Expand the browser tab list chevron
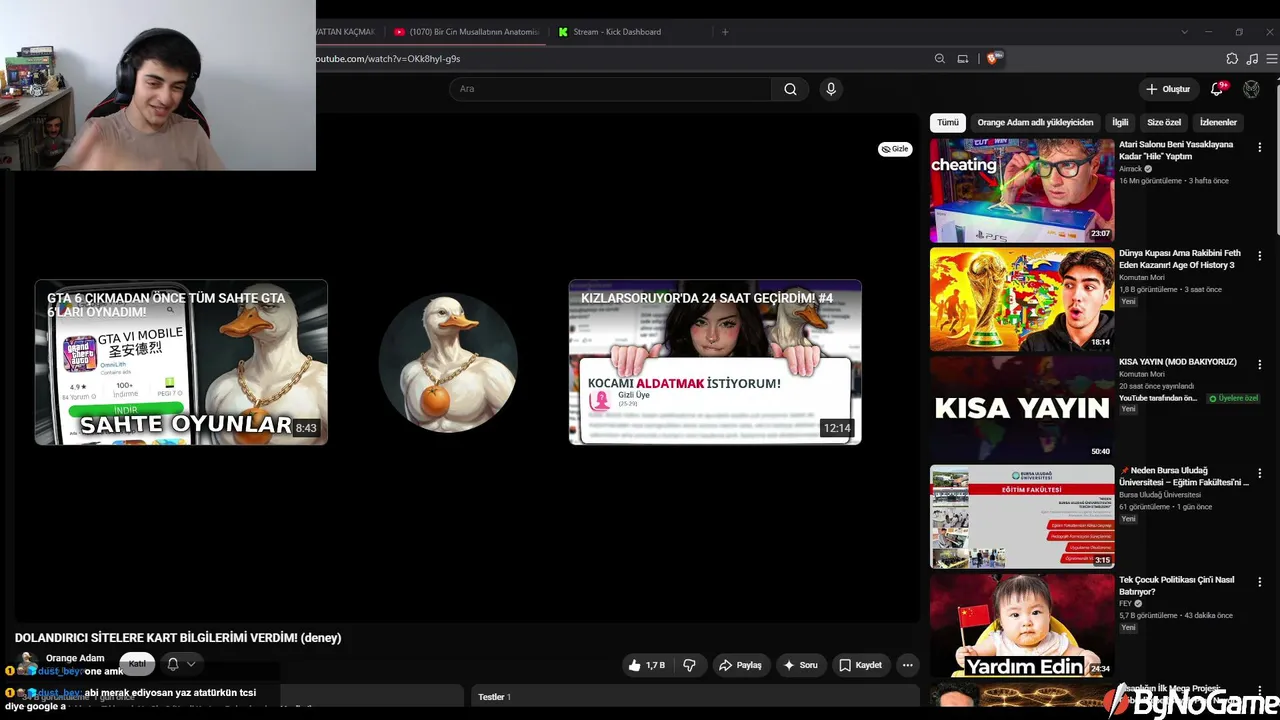The height and width of the screenshot is (720, 1280). [1184, 32]
